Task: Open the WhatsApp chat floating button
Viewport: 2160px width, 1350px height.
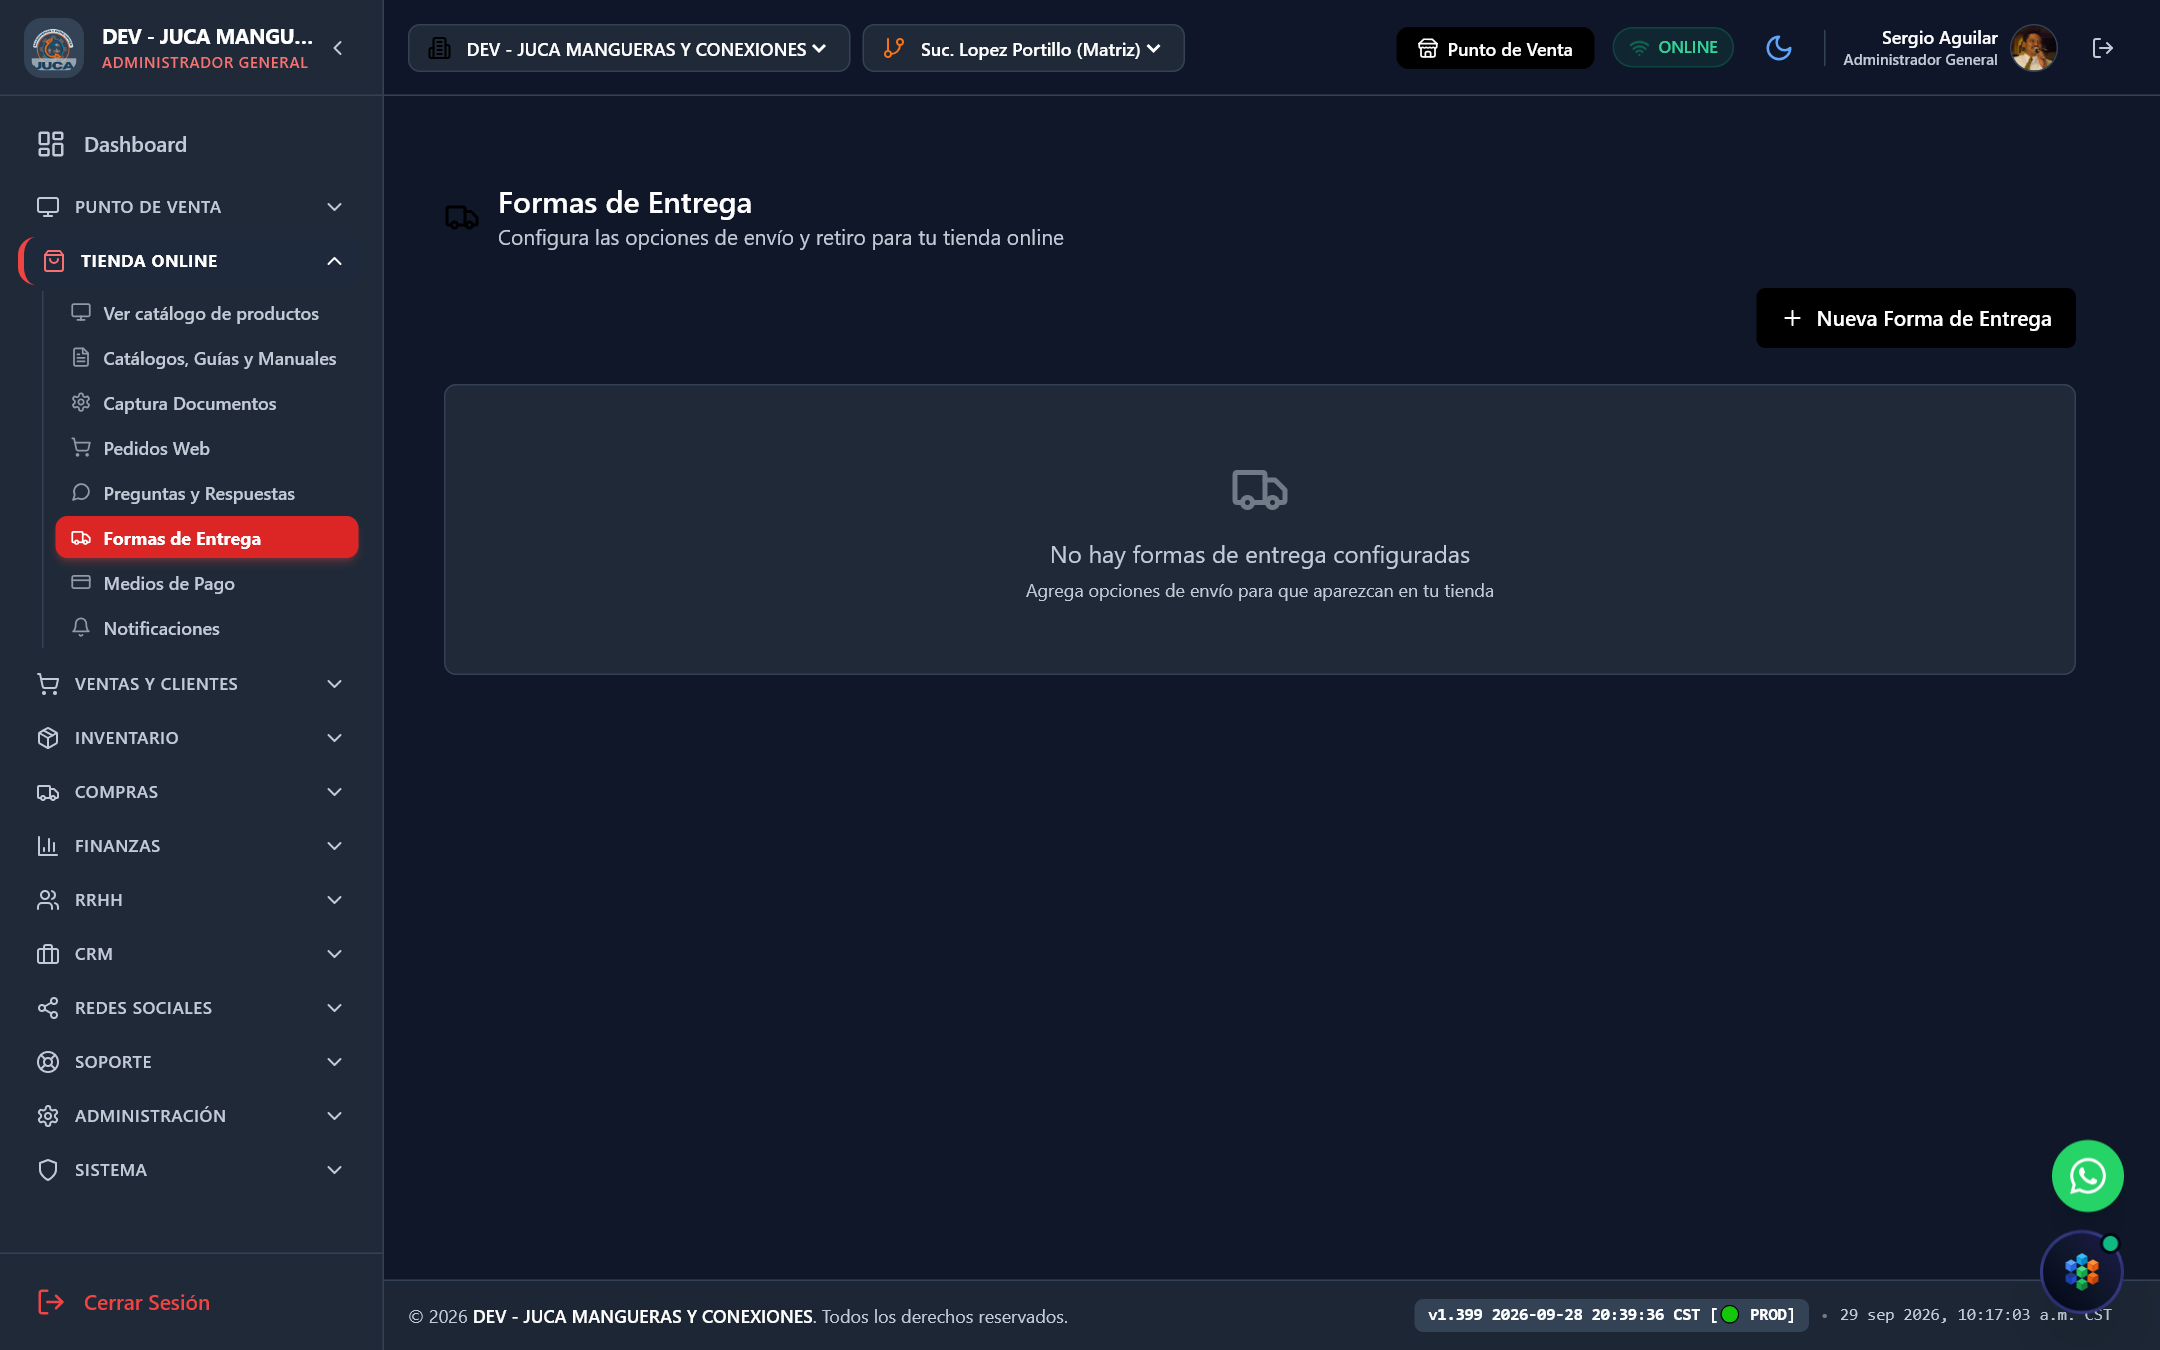Action: click(x=2087, y=1176)
